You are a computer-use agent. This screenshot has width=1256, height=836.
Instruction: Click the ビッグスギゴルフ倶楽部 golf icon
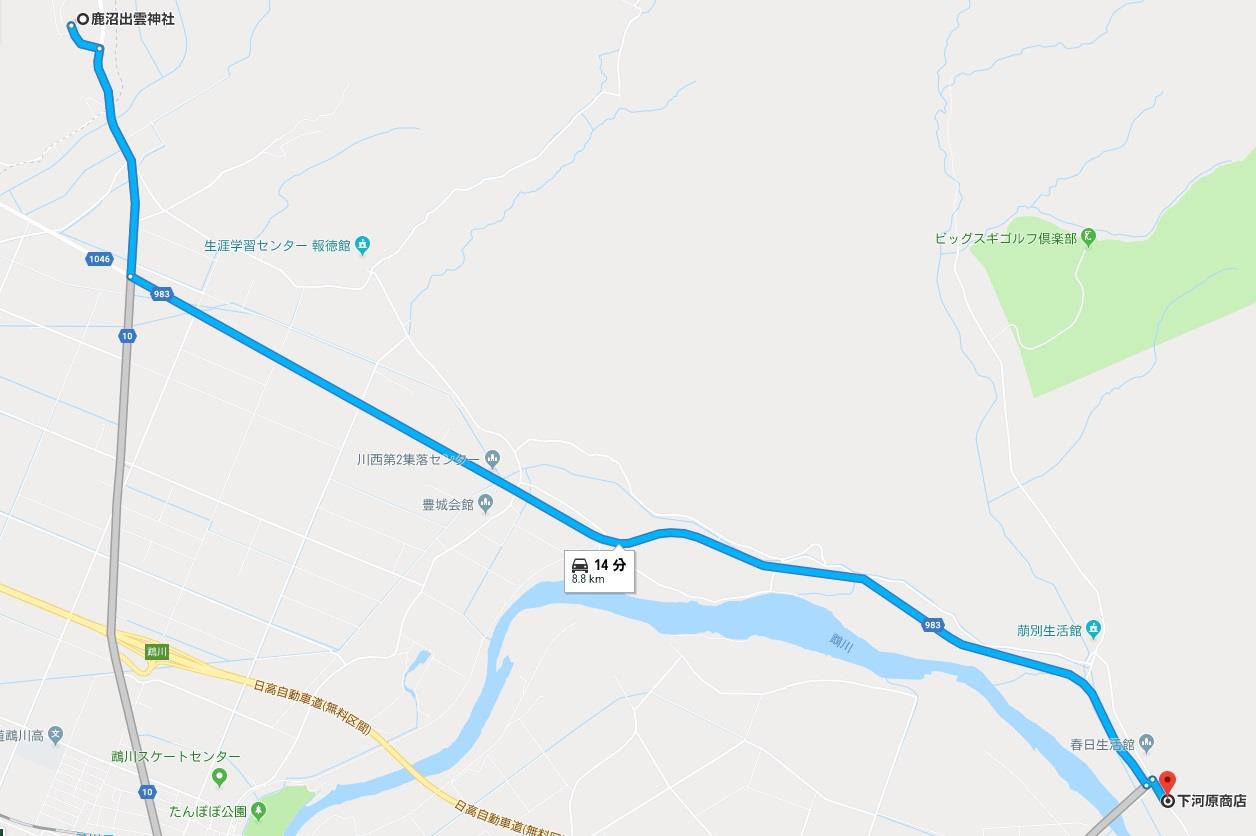tap(1089, 238)
